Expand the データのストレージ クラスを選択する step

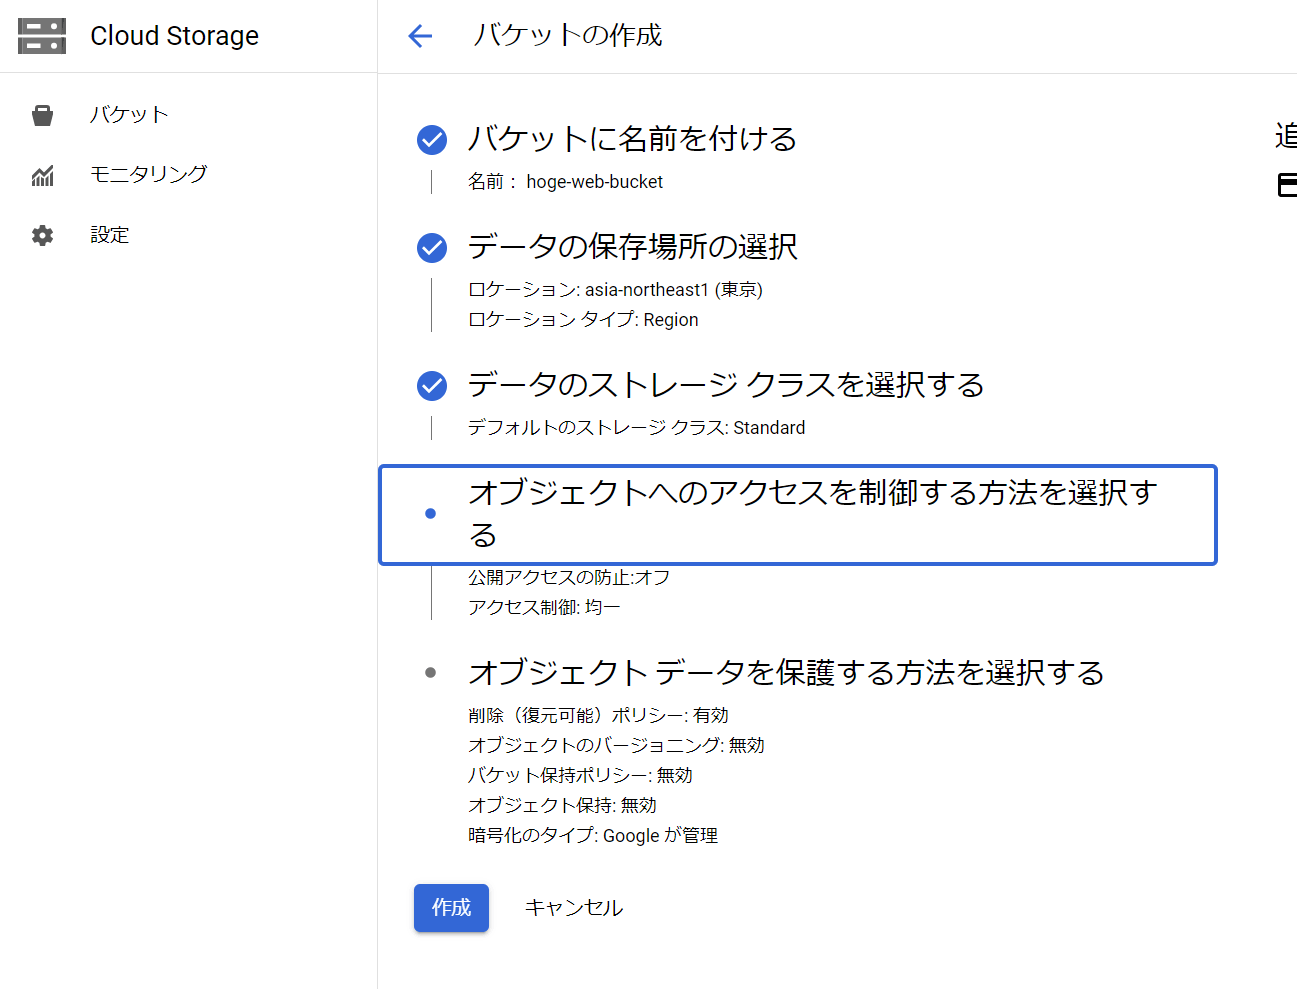[x=725, y=385]
